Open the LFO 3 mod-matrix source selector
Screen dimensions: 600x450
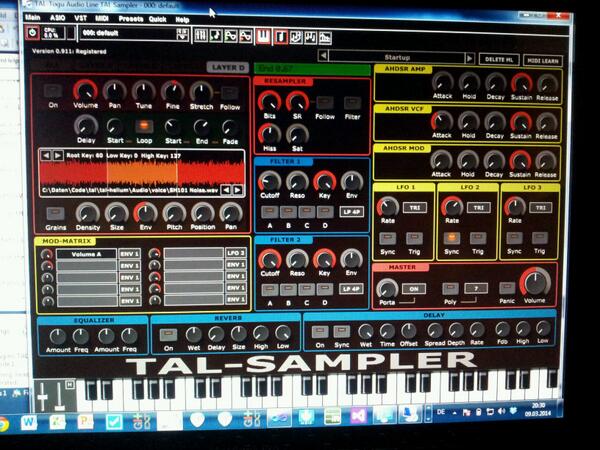[236, 253]
